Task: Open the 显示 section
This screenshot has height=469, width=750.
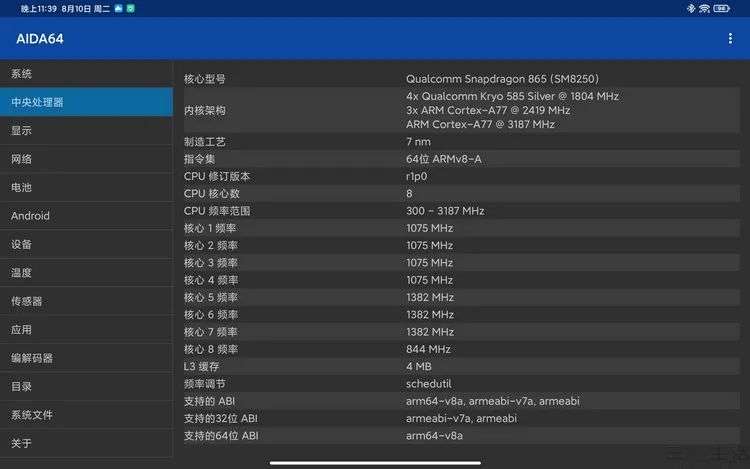Action: [86, 131]
